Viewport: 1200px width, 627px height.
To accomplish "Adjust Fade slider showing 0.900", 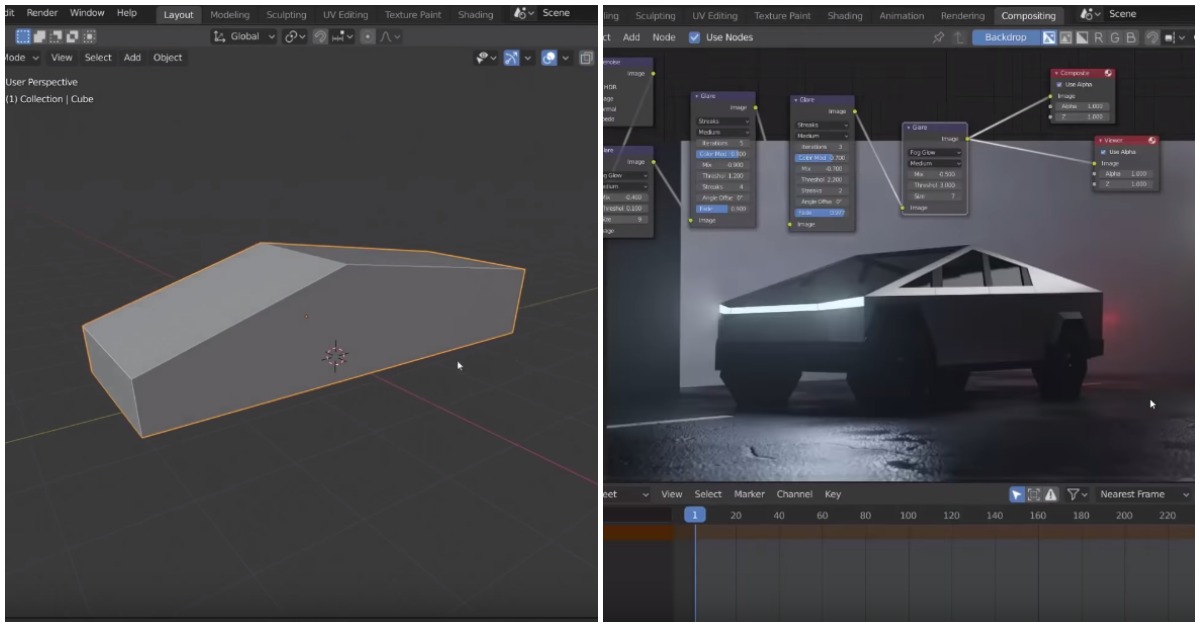I will click(x=721, y=209).
